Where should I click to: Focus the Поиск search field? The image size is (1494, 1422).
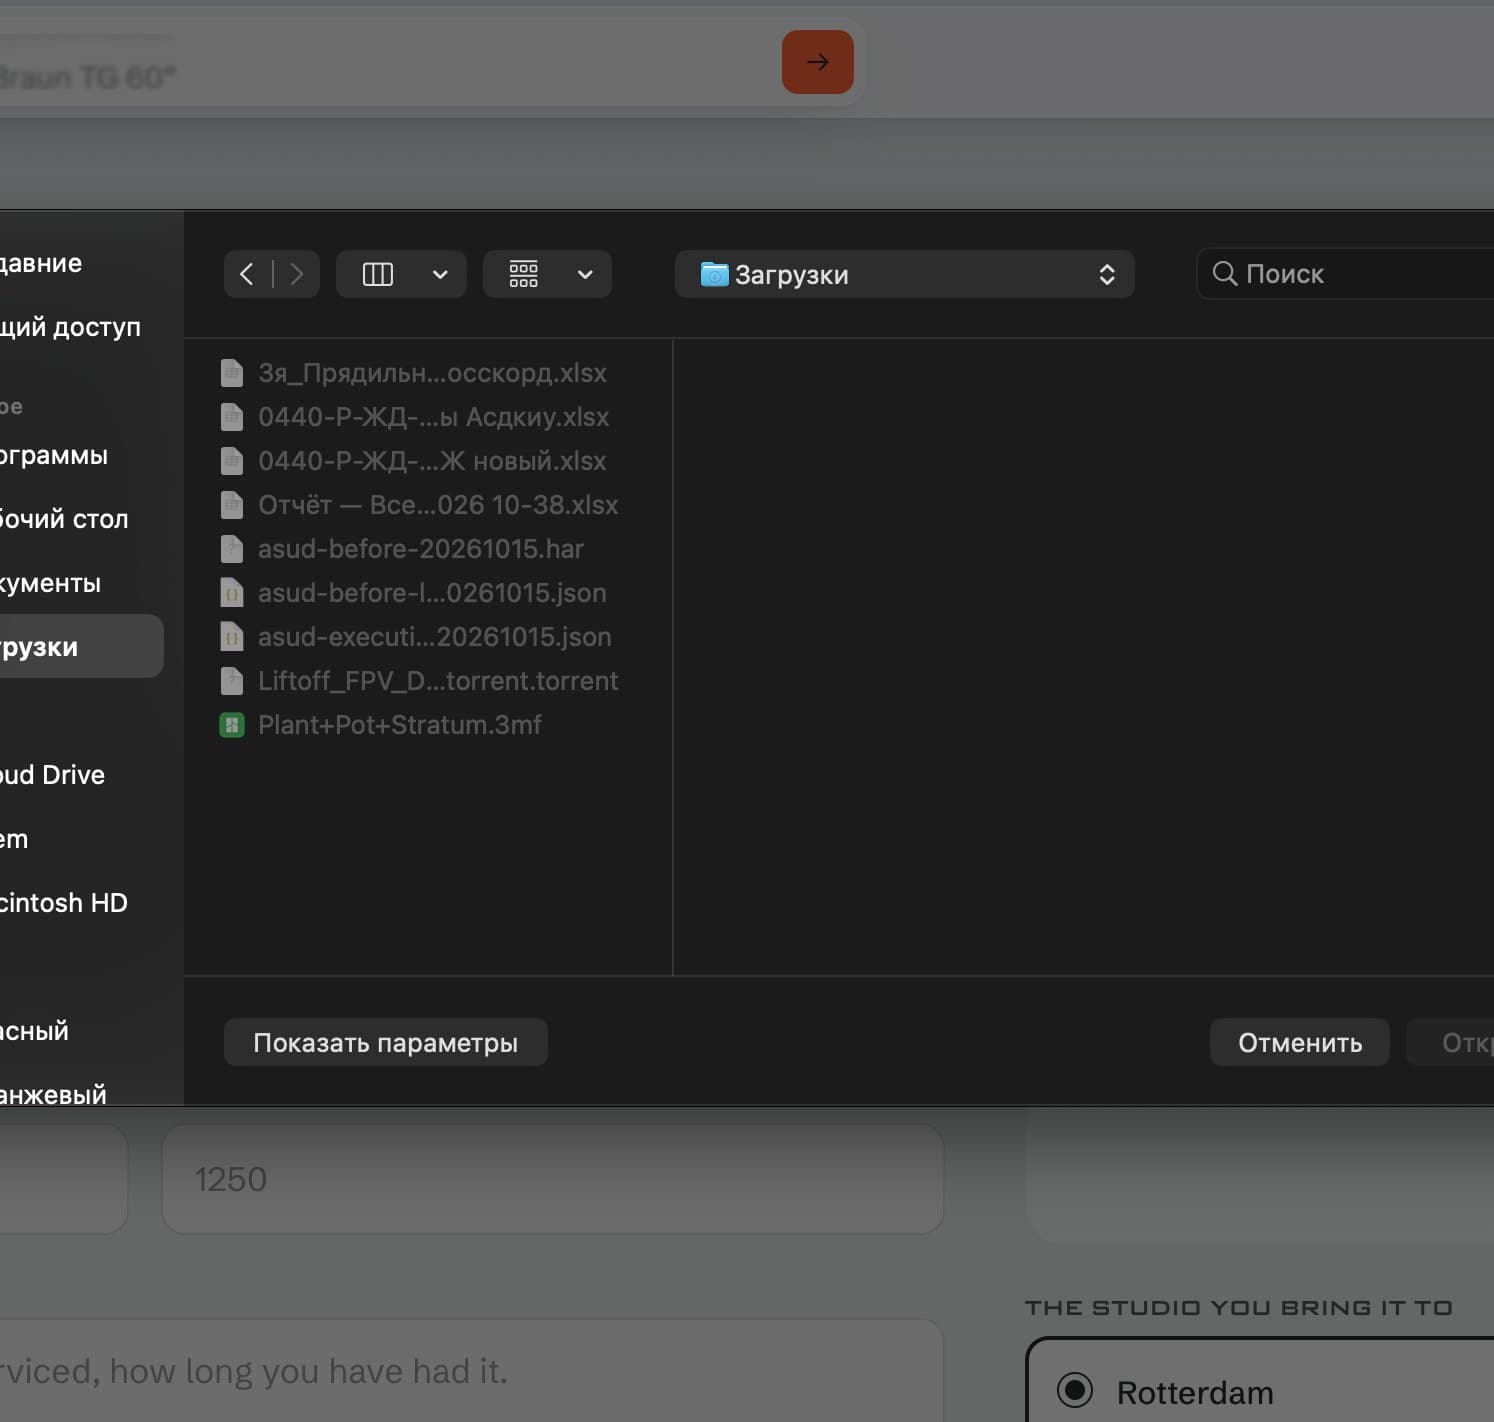pyautogui.click(x=1345, y=274)
